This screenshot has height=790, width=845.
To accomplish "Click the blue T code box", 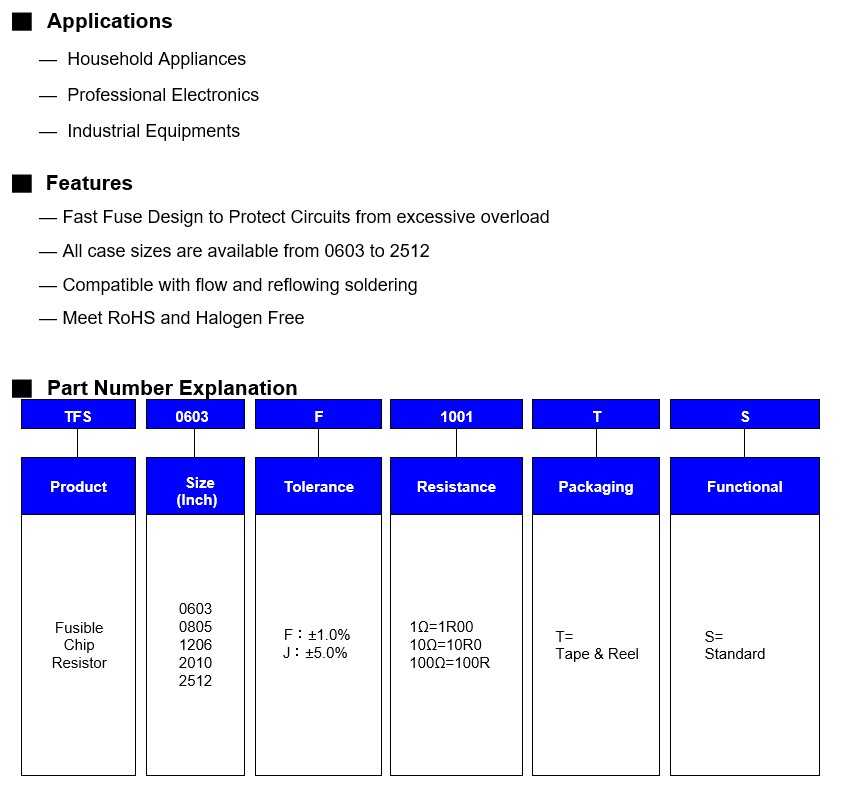I will (x=596, y=415).
